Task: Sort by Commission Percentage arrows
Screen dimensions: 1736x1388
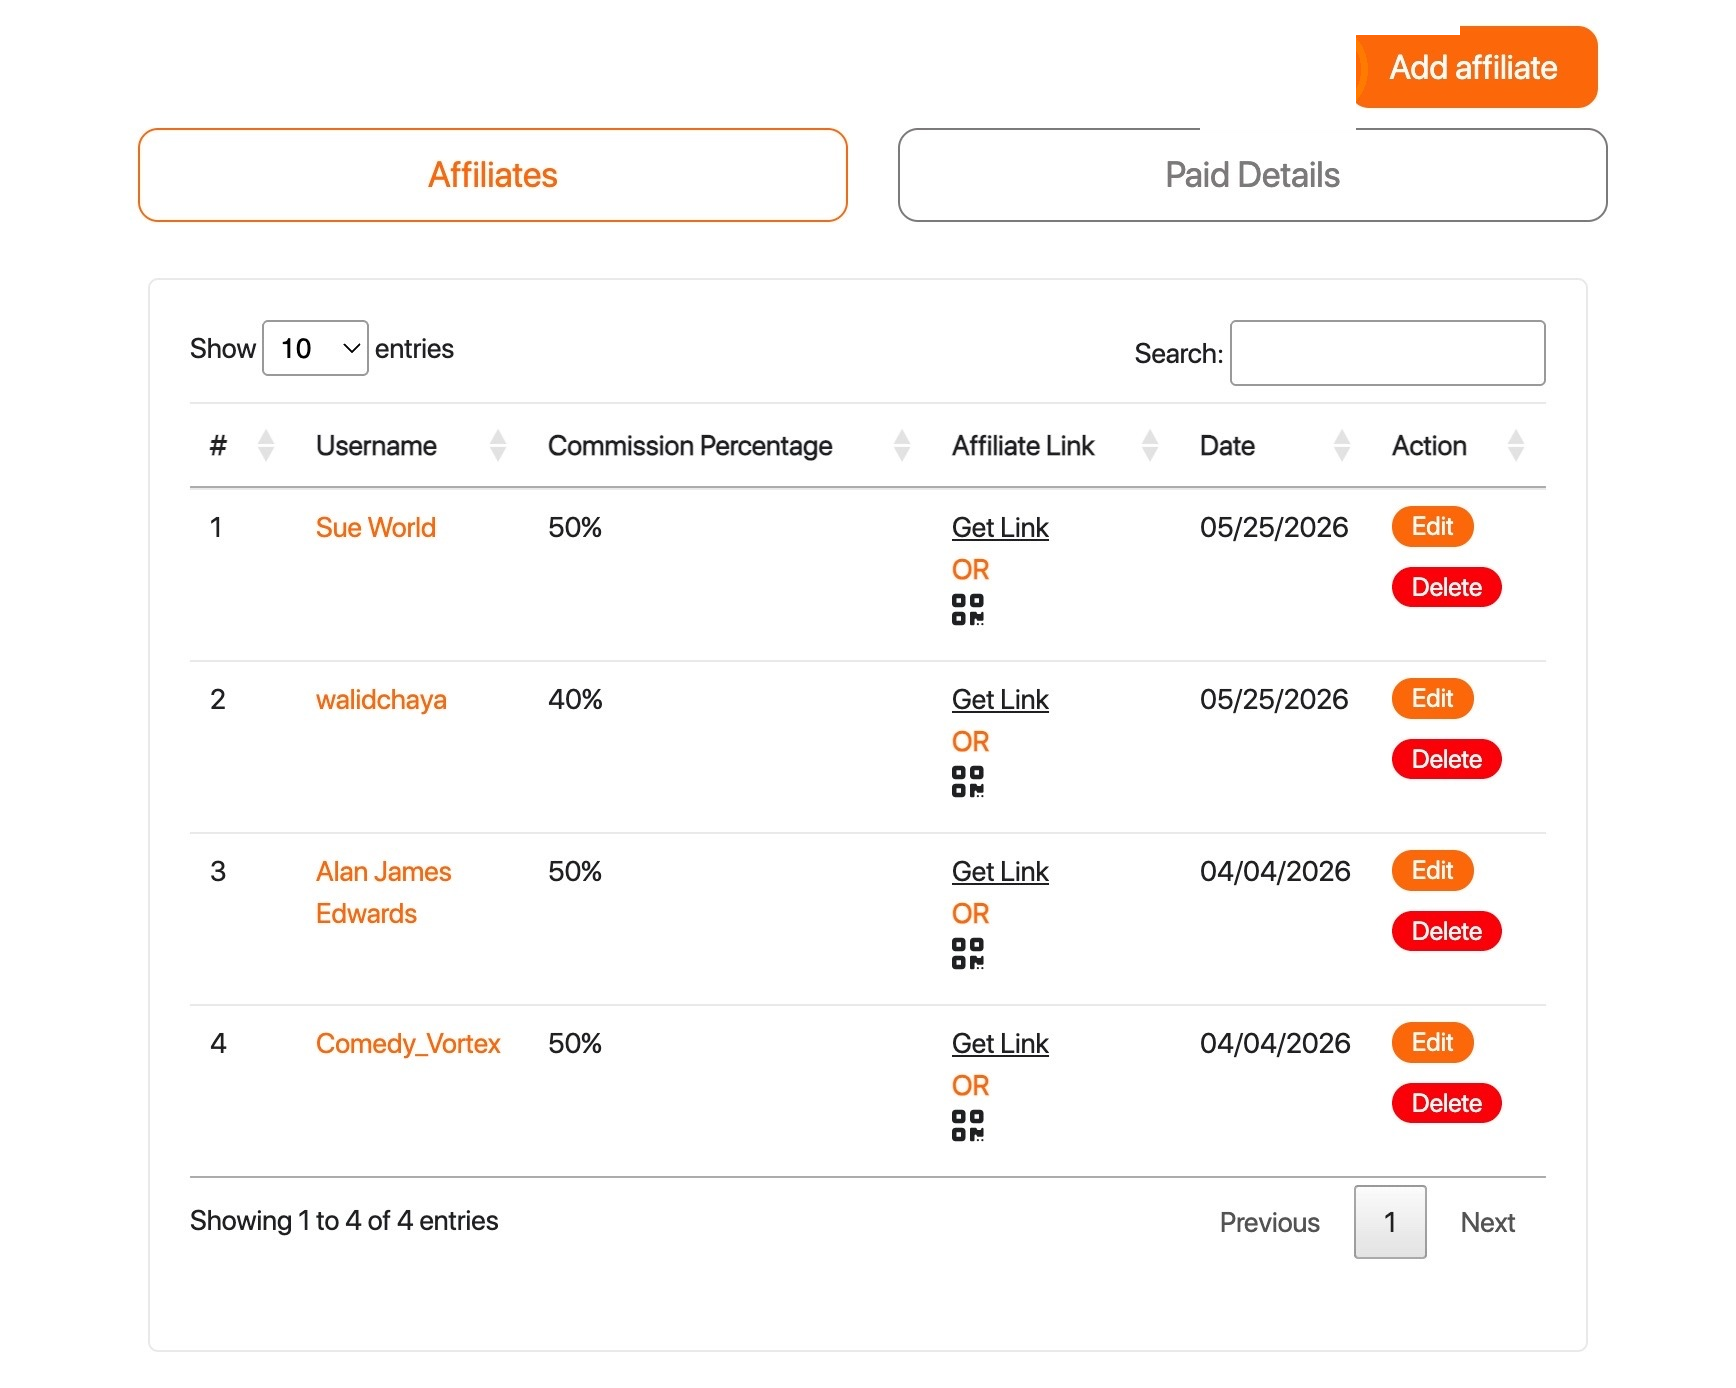Action: [902, 445]
